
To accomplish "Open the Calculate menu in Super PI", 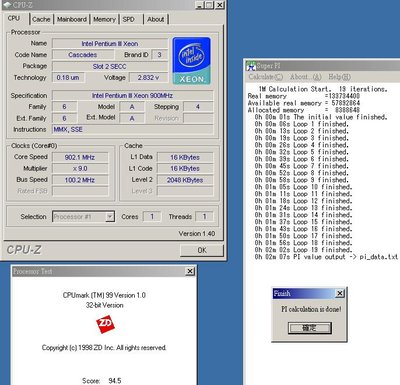I will pyautogui.click(x=266, y=77).
